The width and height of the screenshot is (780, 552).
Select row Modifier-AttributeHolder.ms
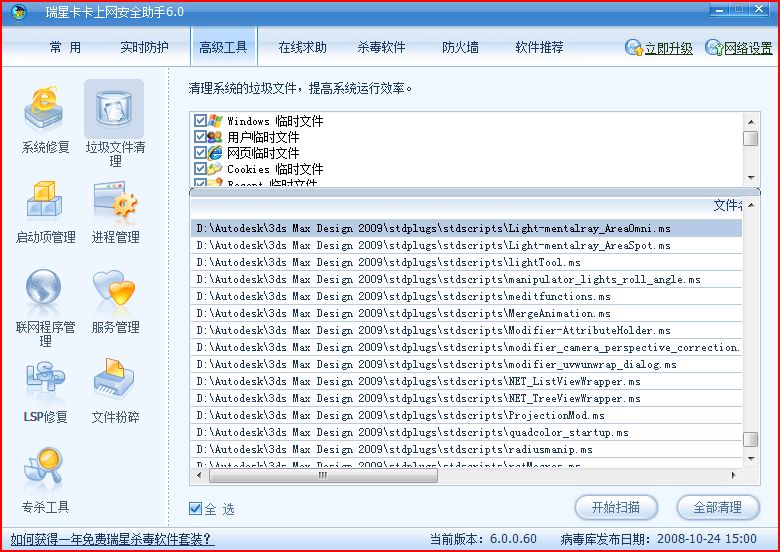tap(467, 330)
